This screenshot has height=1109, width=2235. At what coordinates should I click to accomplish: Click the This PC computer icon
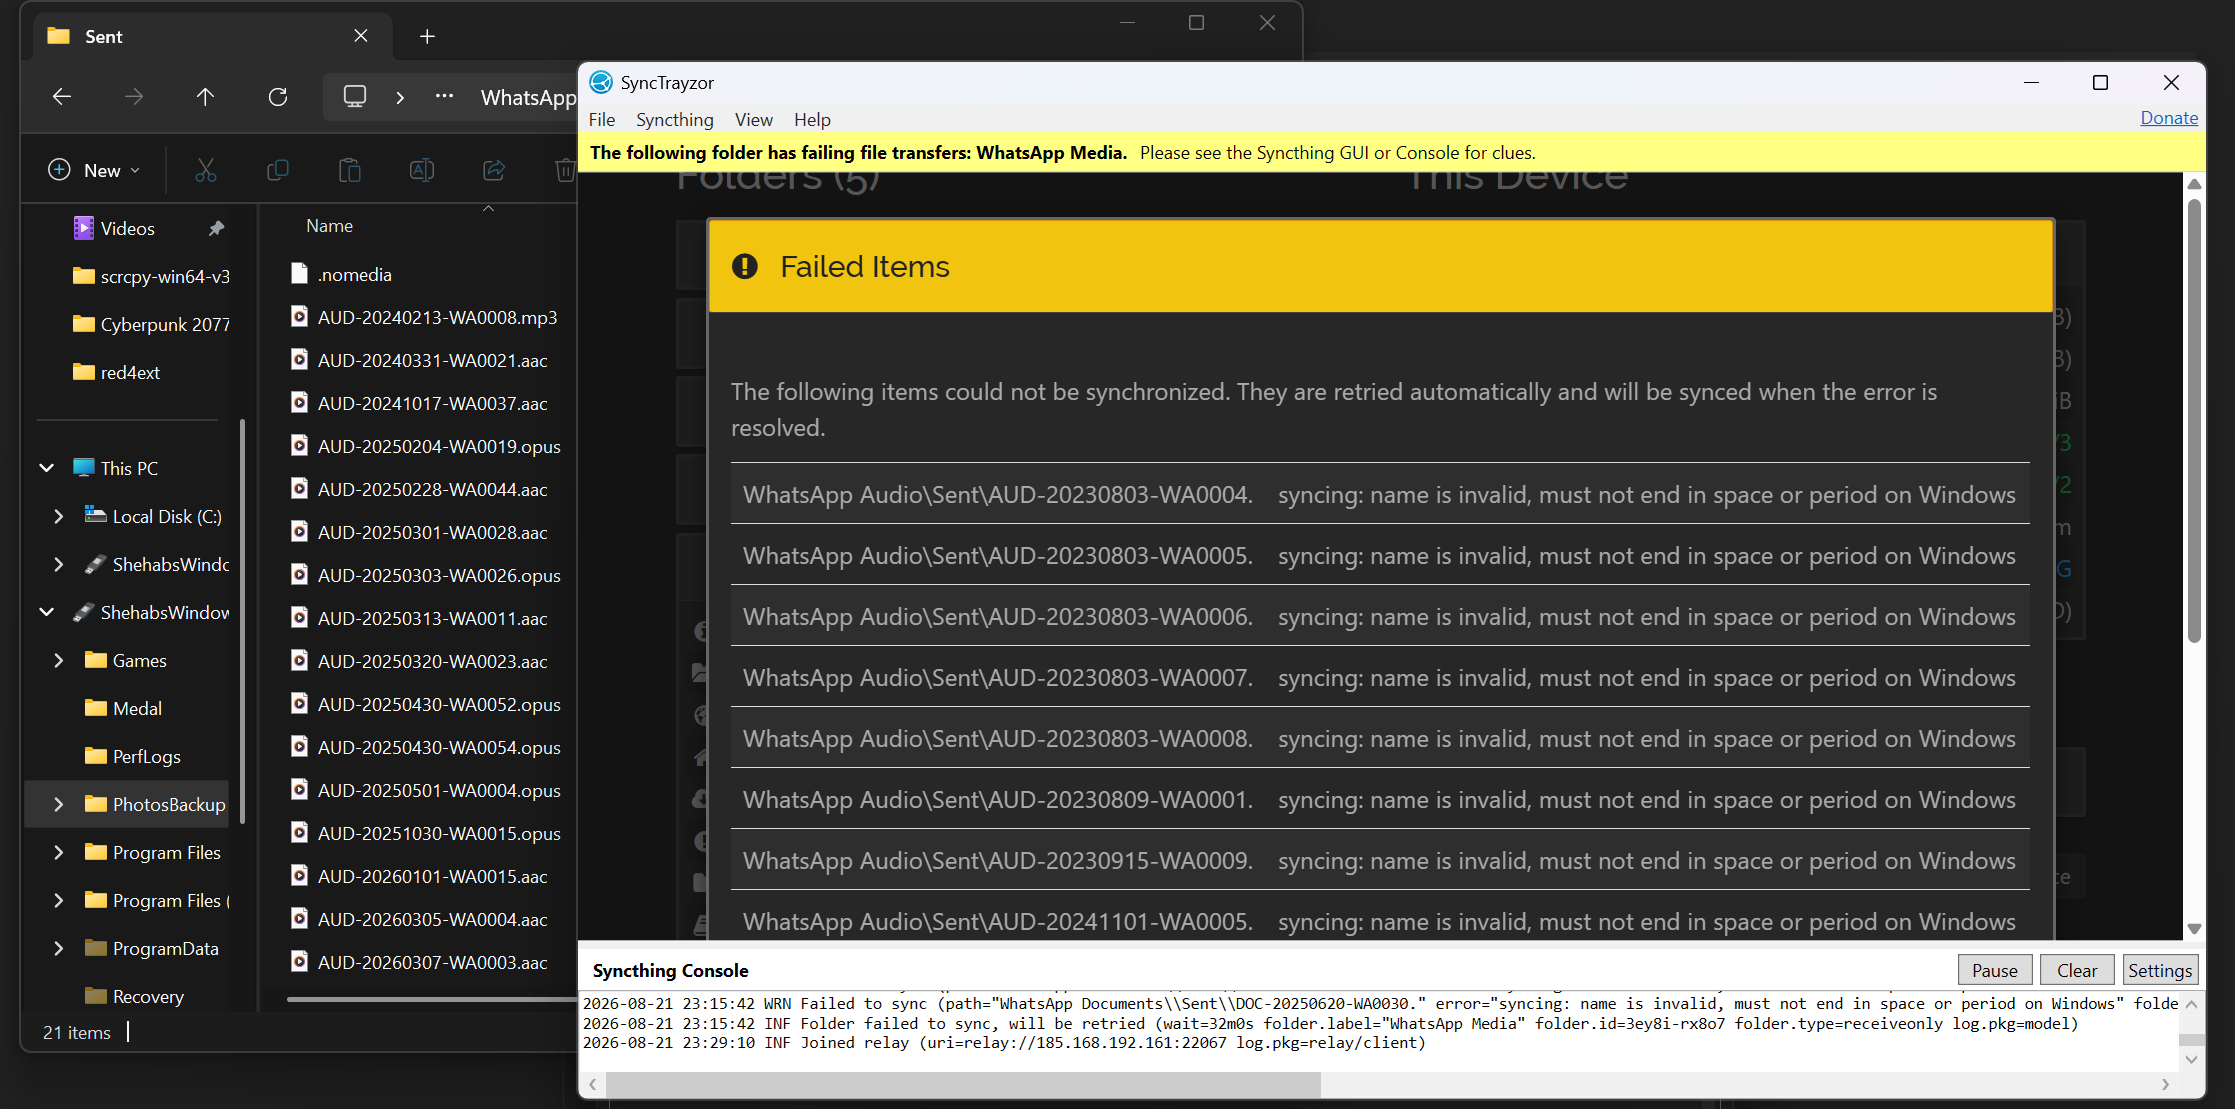(84, 467)
